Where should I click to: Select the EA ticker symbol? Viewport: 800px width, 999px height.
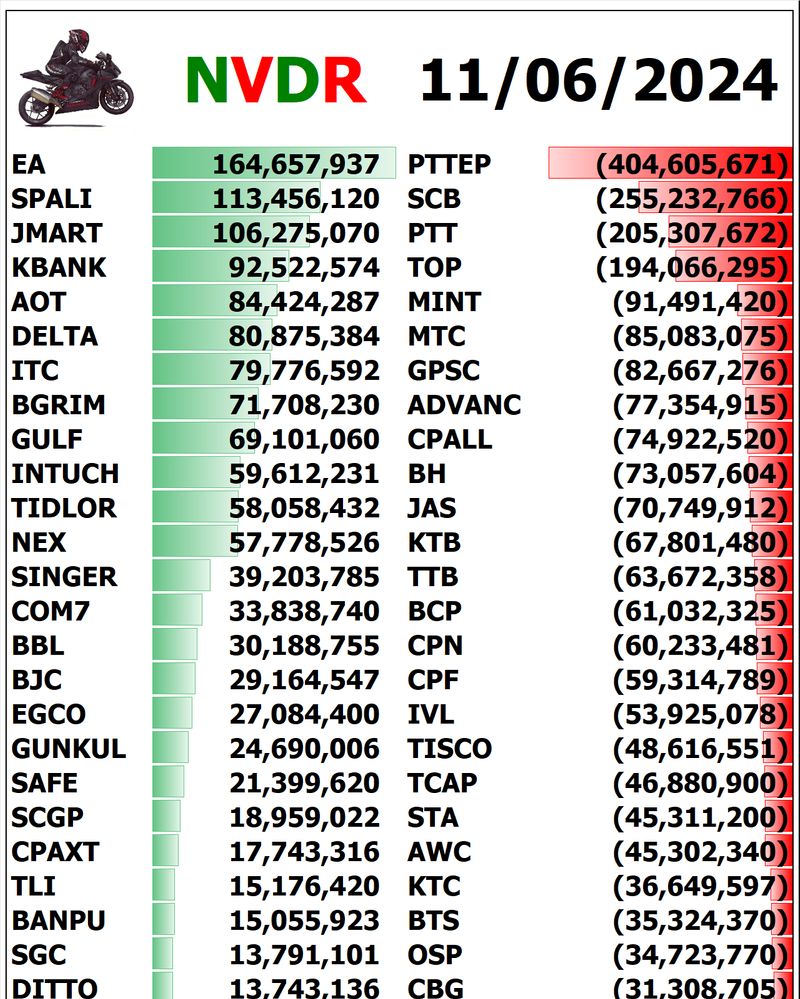point(29,165)
